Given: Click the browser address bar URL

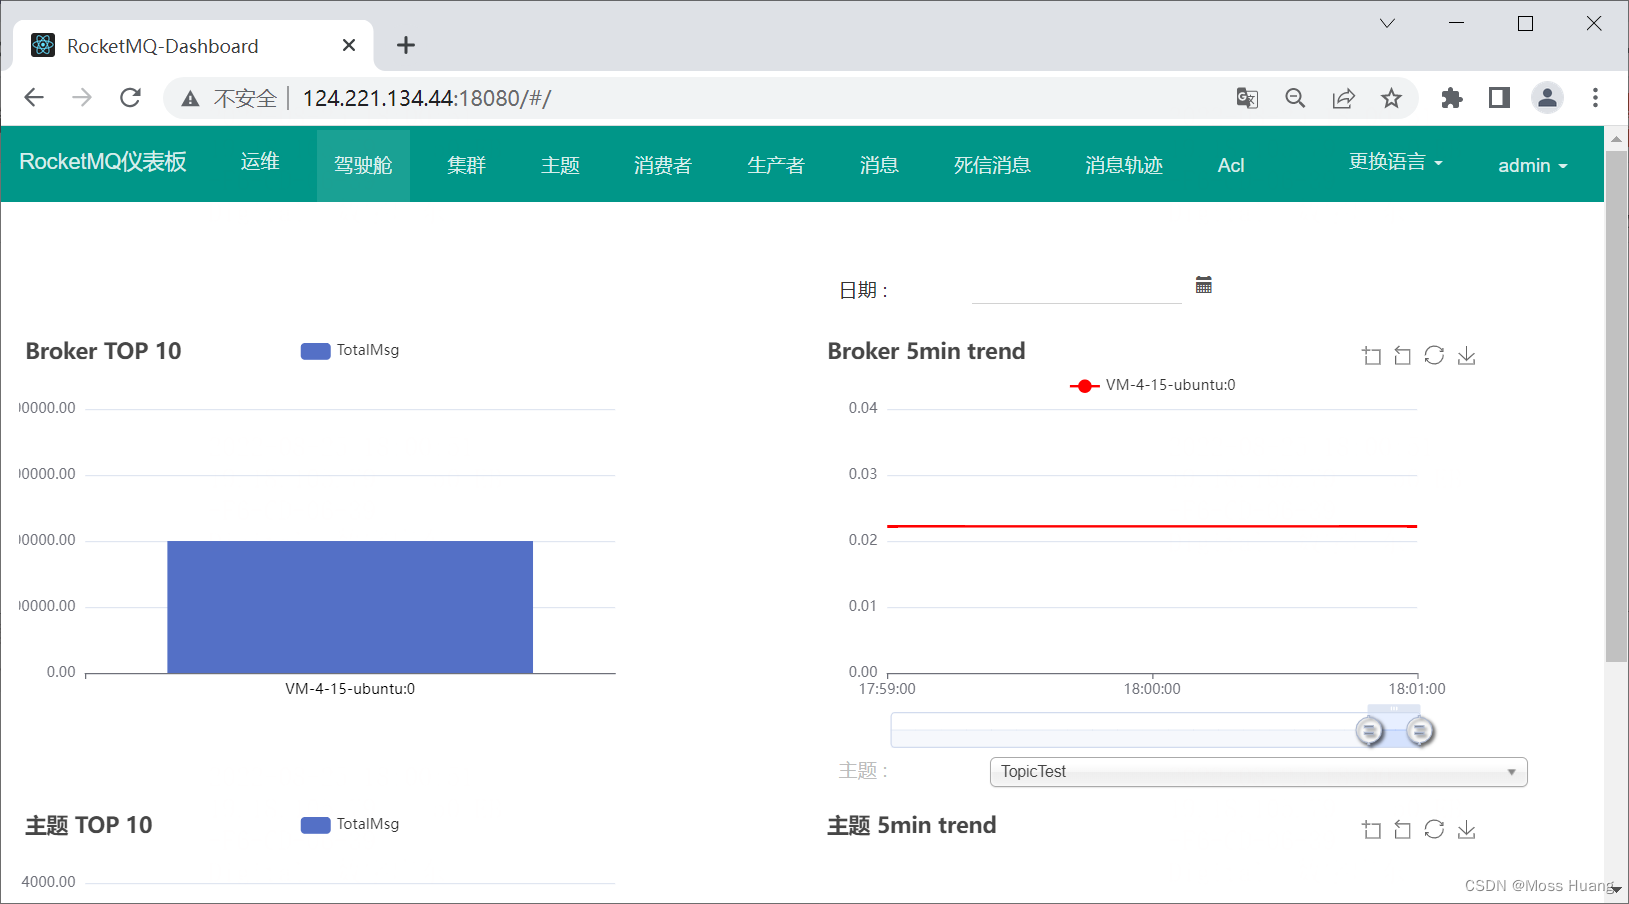Looking at the screenshot, I should tap(427, 98).
